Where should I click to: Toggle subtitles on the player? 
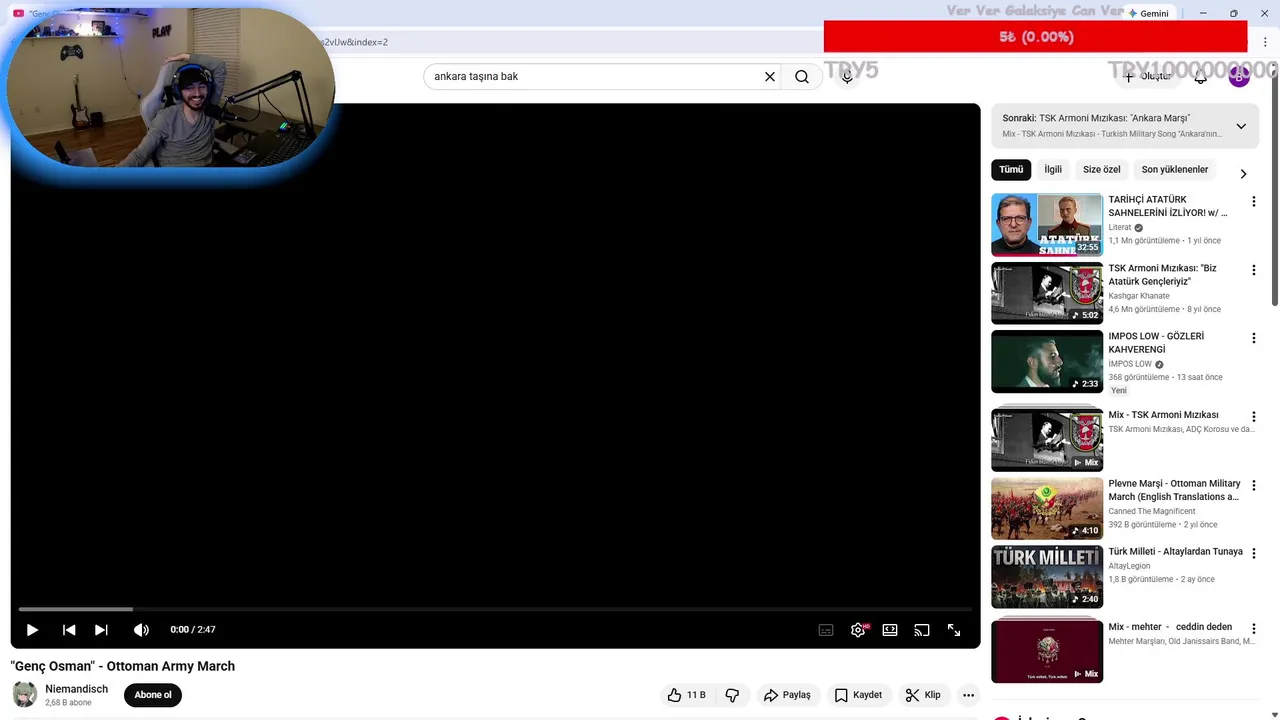click(826, 630)
